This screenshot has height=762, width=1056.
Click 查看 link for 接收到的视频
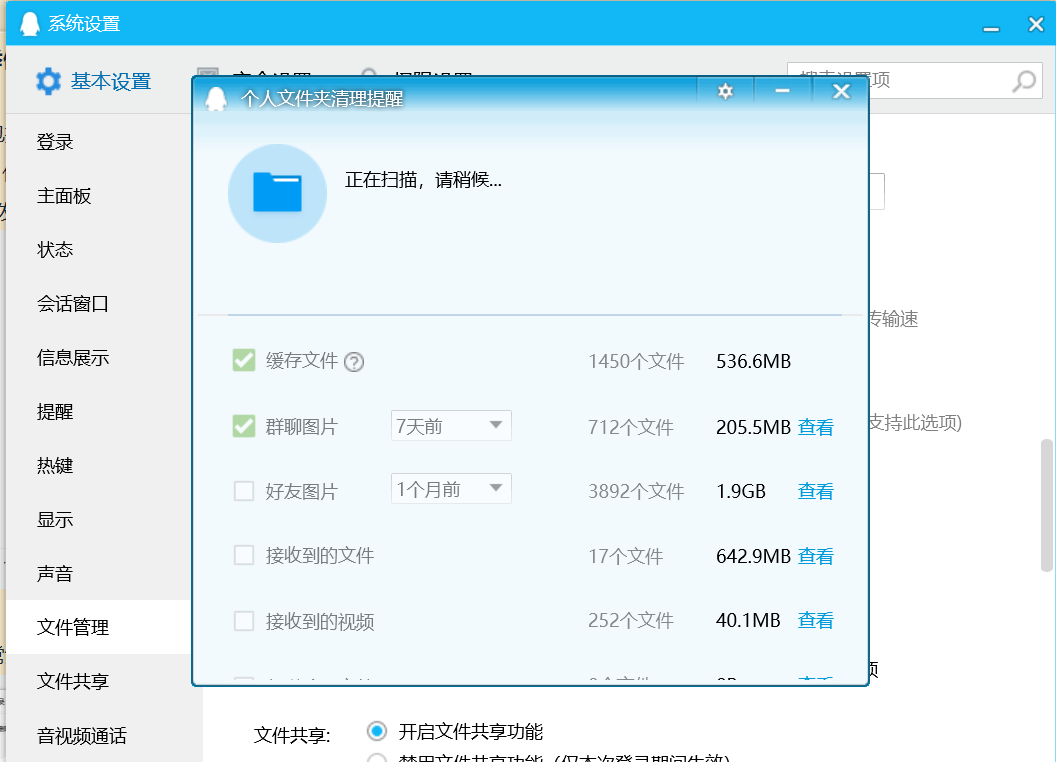point(816,620)
